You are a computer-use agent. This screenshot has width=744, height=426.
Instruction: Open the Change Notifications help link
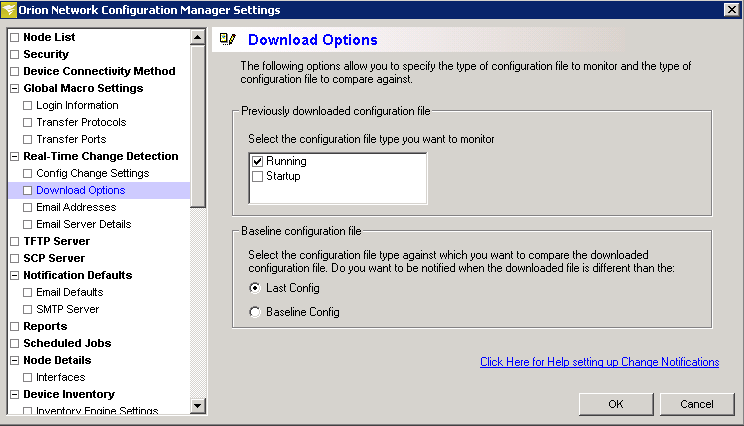click(x=599, y=362)
